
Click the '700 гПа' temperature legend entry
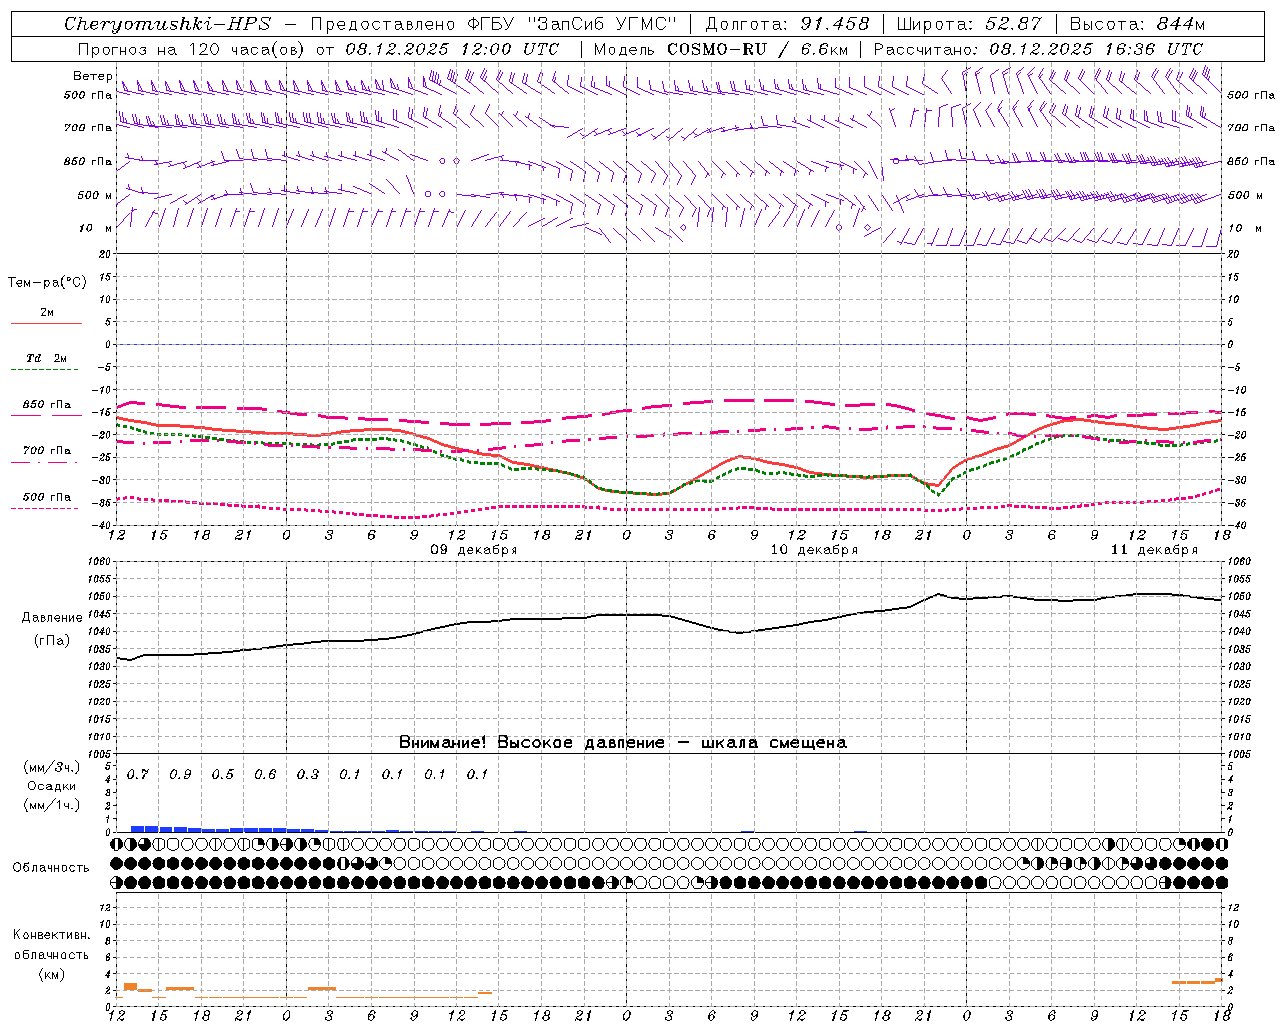pos(47,450)
